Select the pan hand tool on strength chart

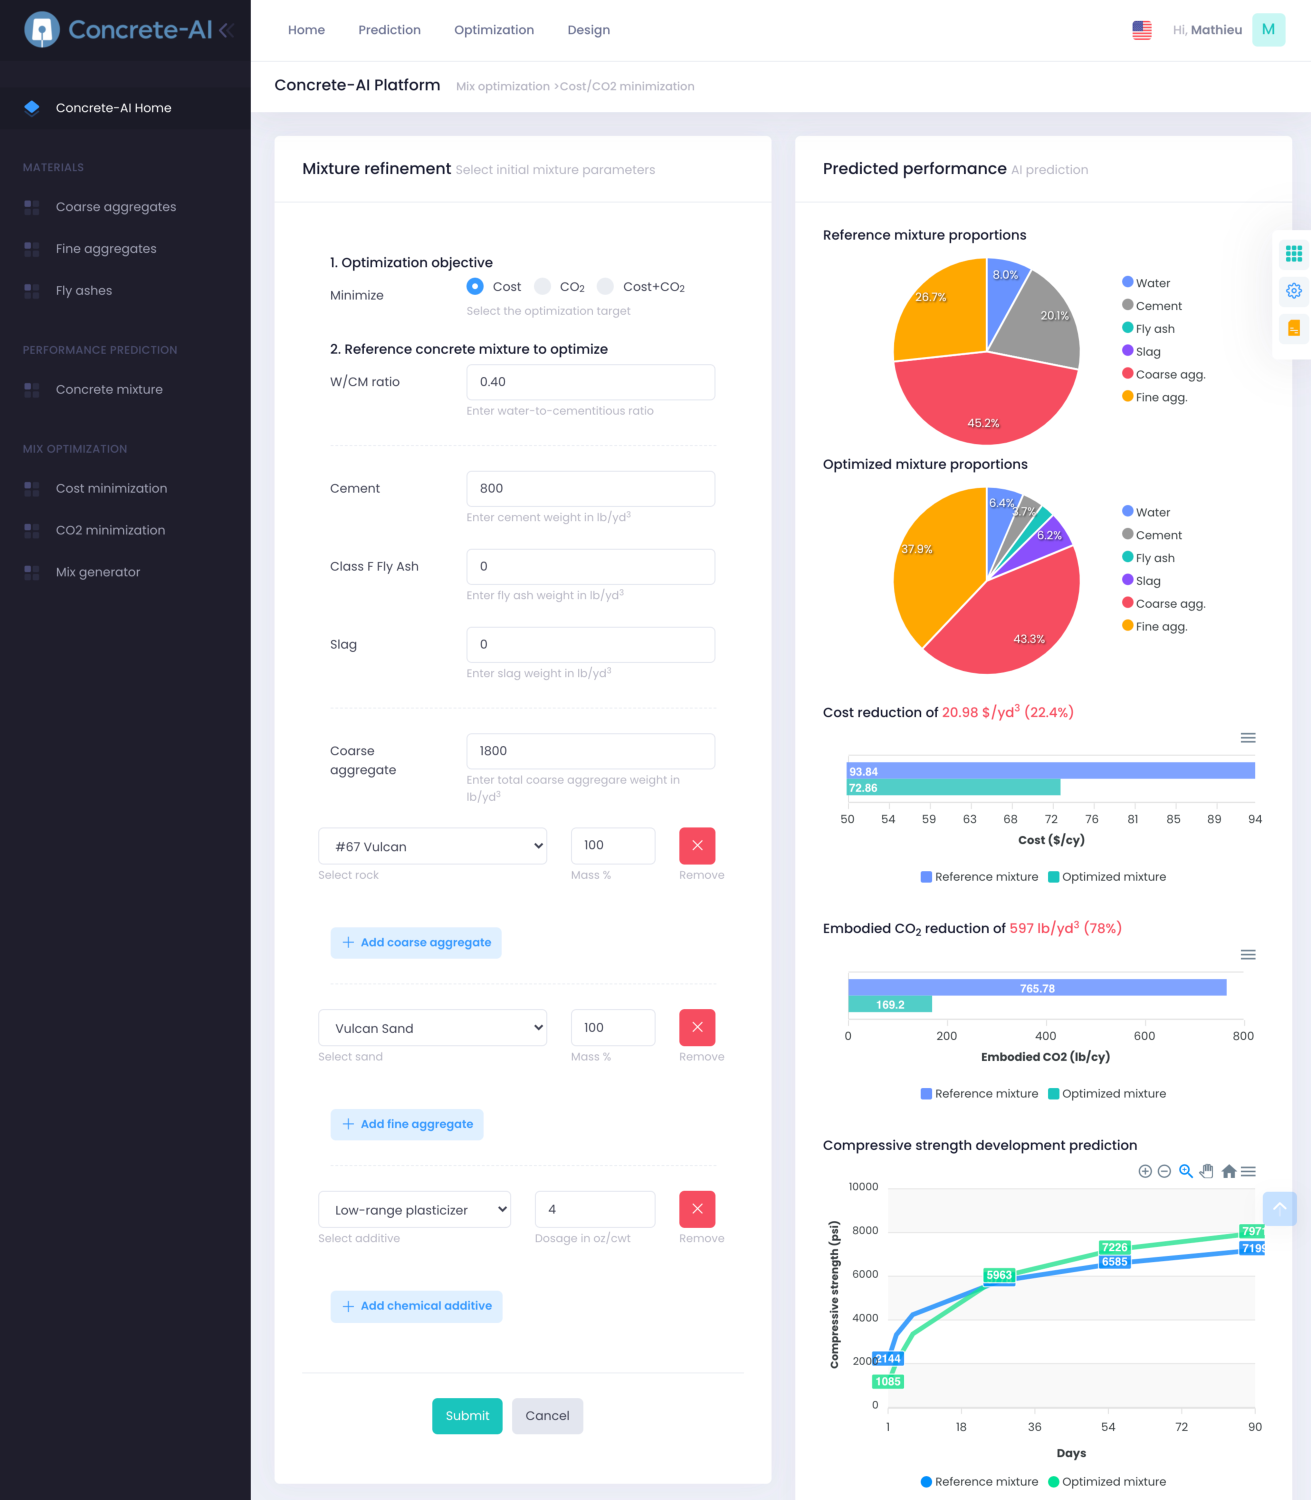point(1207,1171)
